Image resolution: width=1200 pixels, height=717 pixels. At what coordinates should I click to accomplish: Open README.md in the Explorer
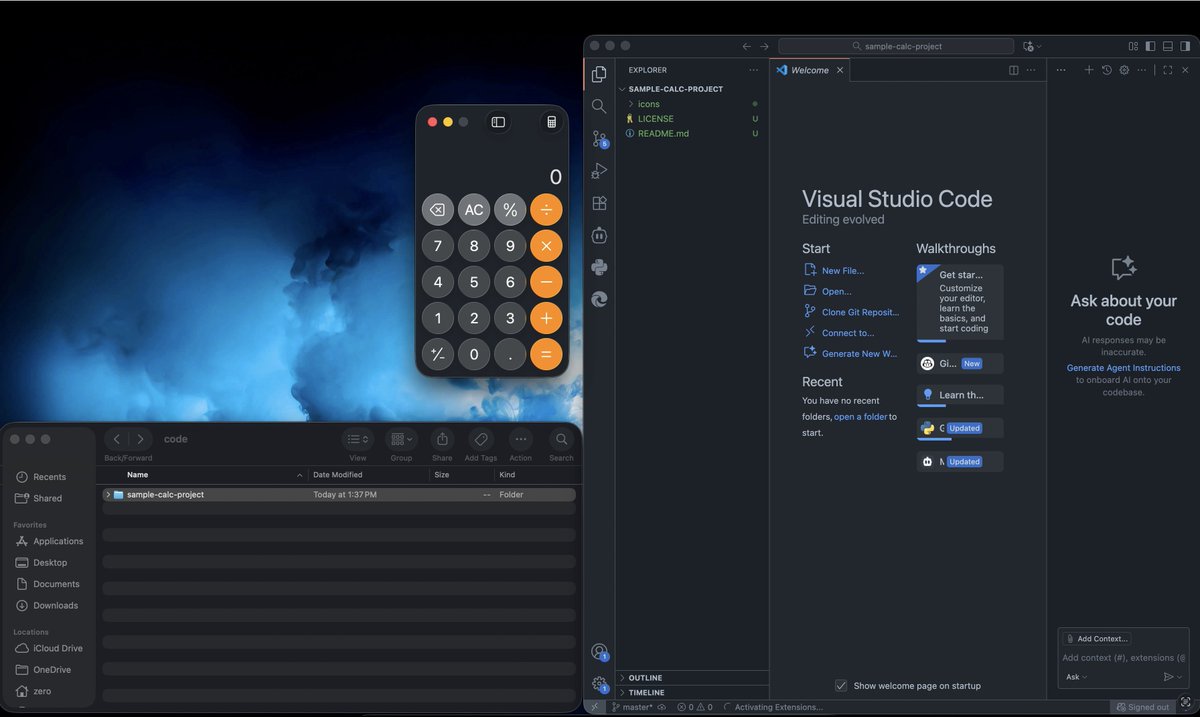pos(662,133)
